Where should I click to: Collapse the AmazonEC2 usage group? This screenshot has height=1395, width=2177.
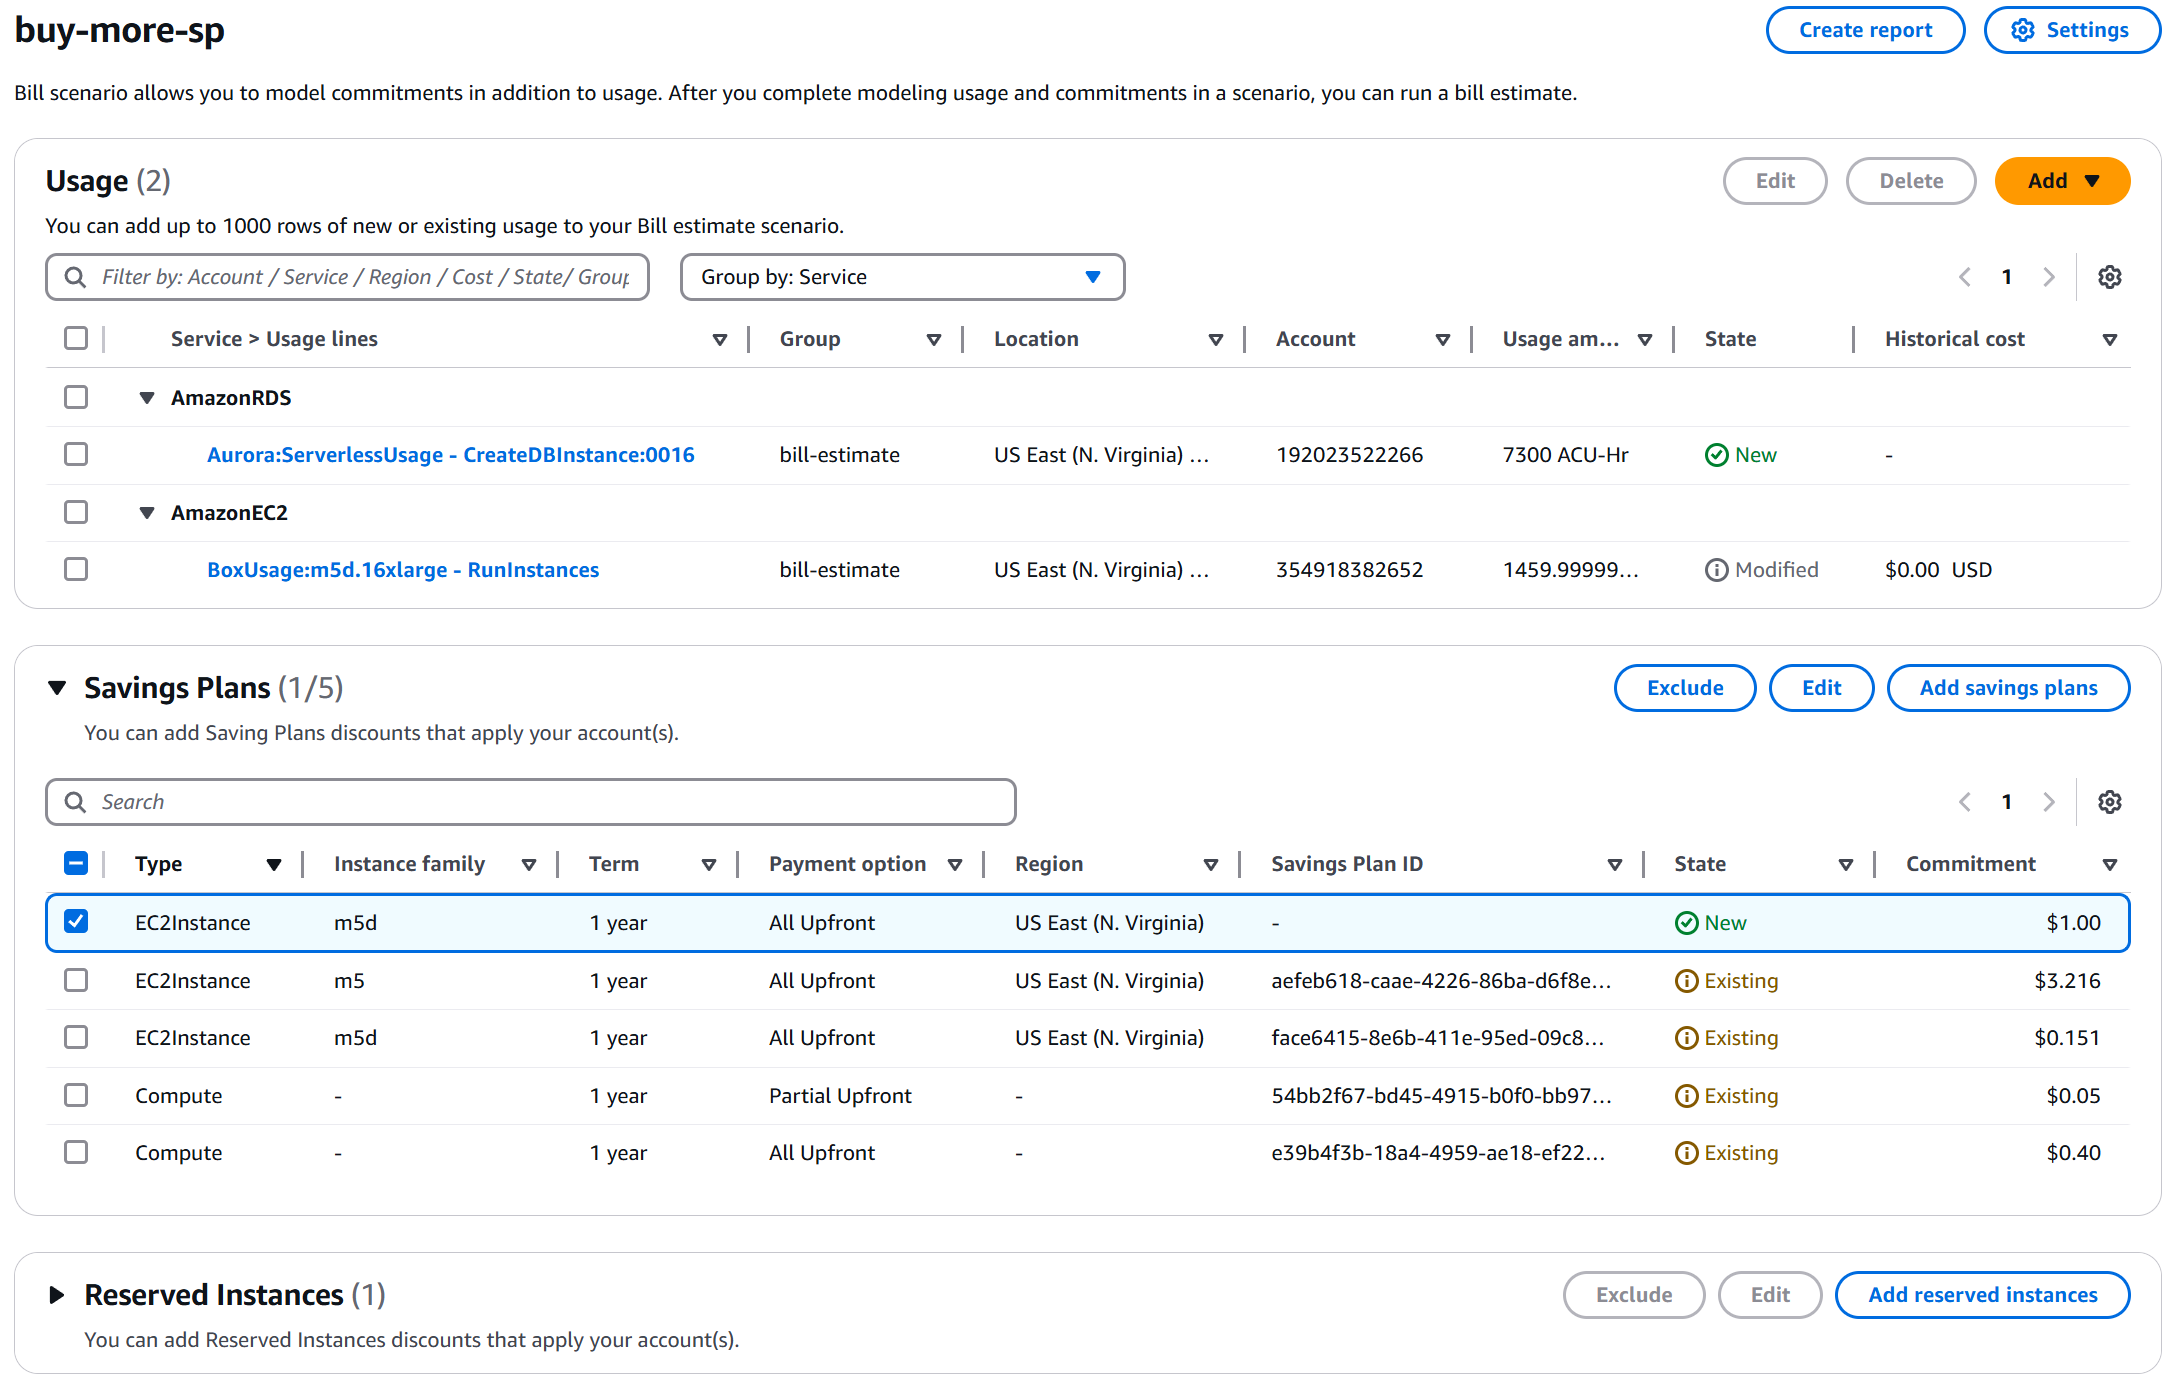pyautogui.click(x=147, y=513)
